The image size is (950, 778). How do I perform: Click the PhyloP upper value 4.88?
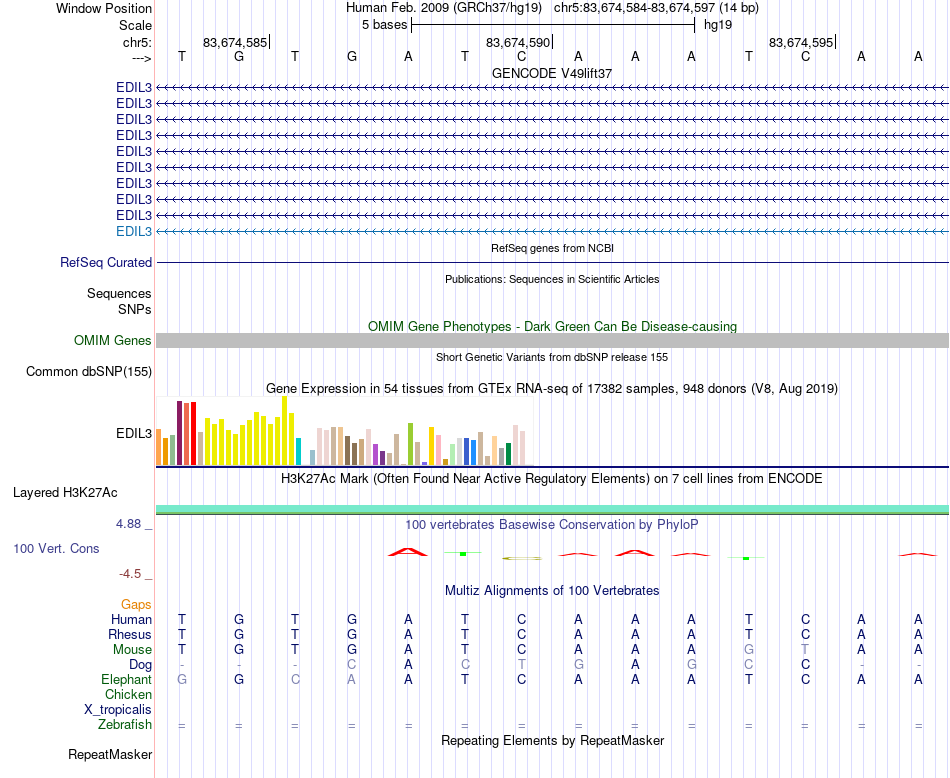click(x=128, y=524)
